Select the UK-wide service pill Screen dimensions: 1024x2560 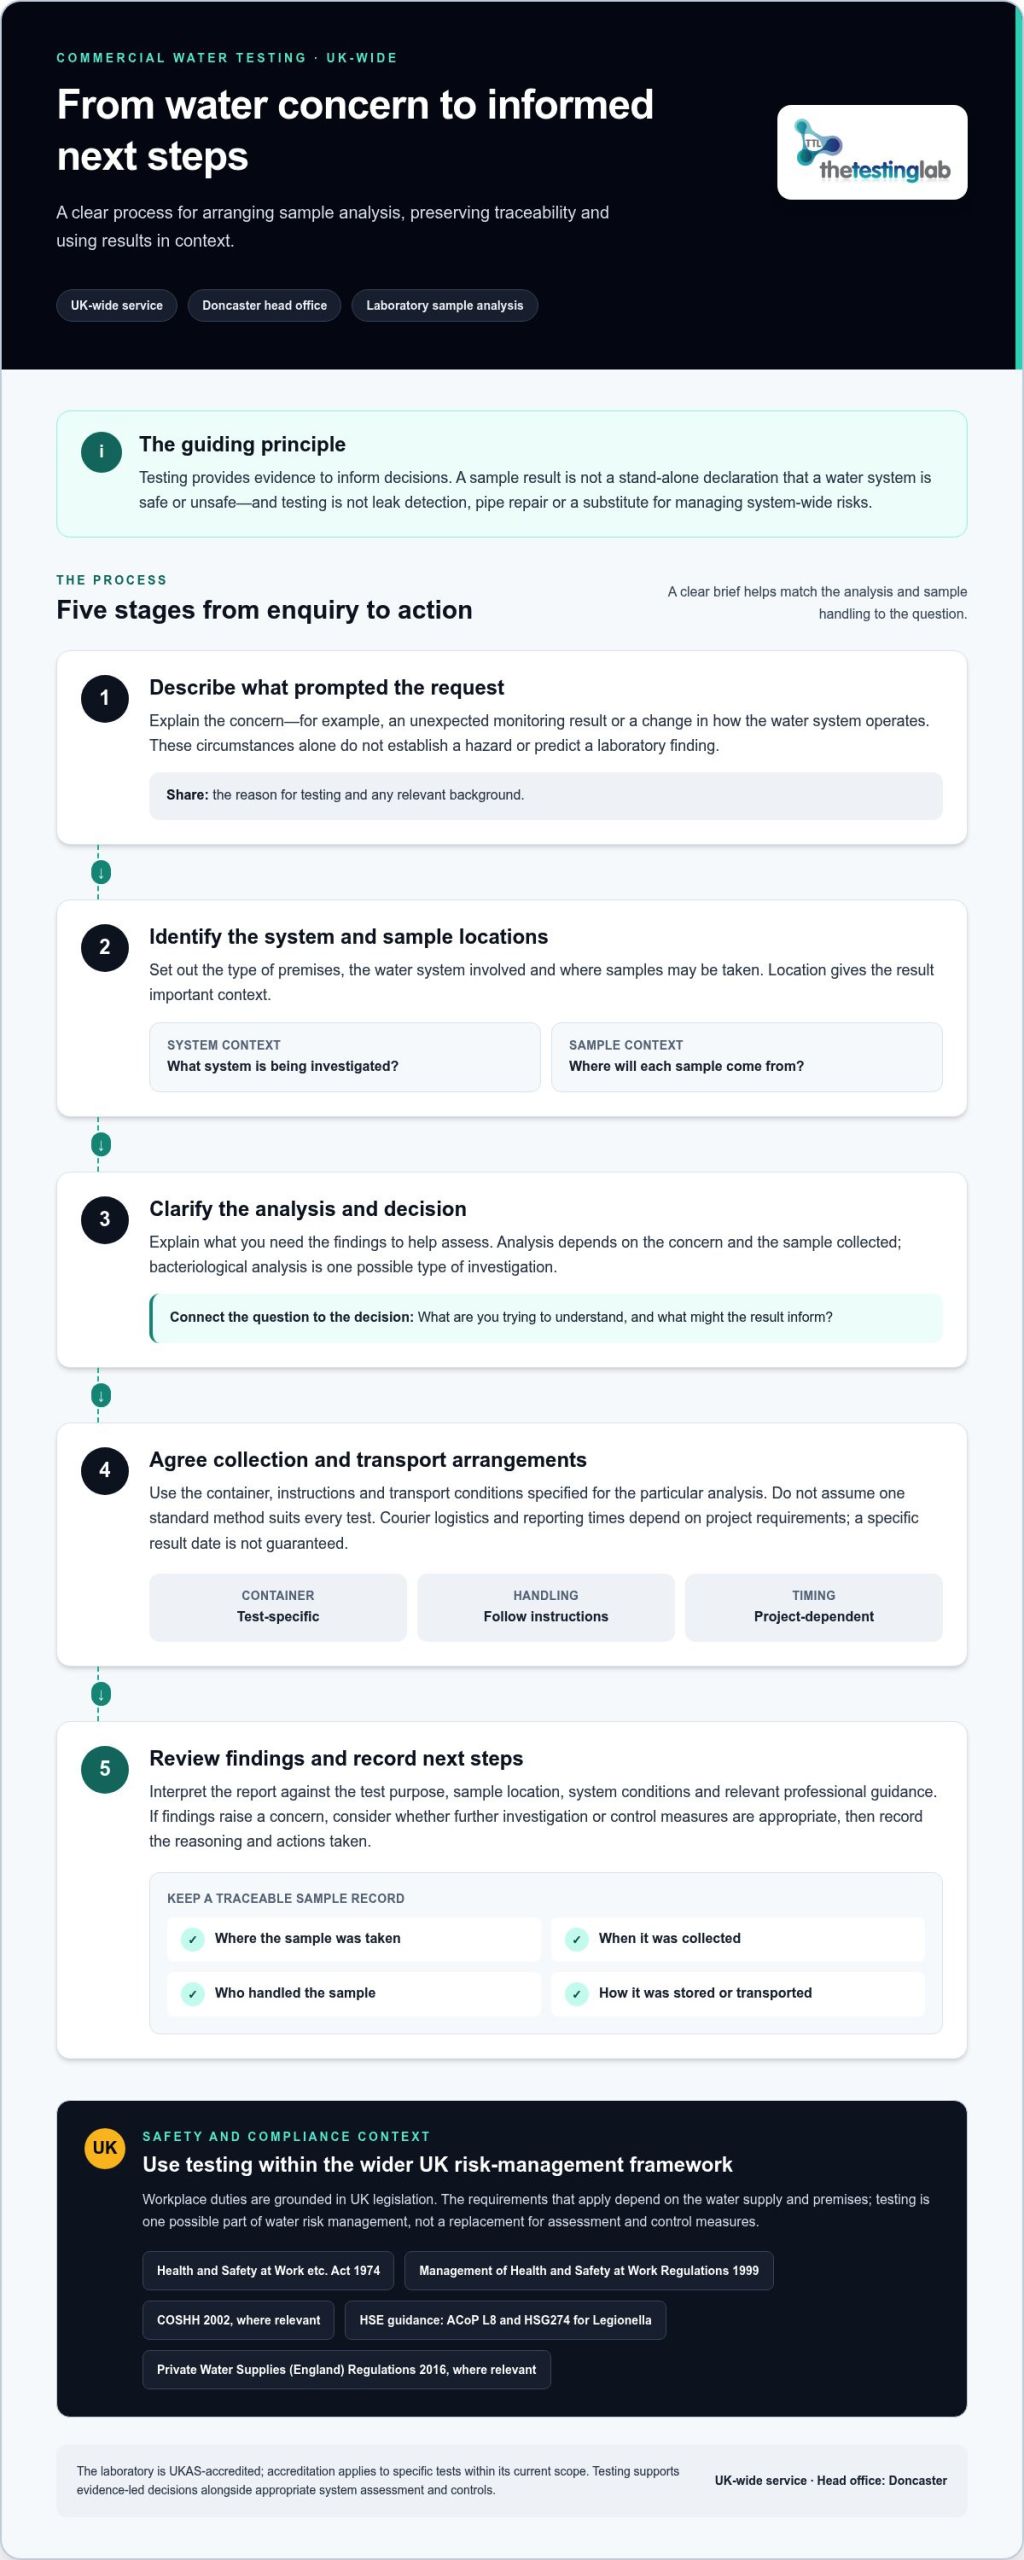coord(117,306)
